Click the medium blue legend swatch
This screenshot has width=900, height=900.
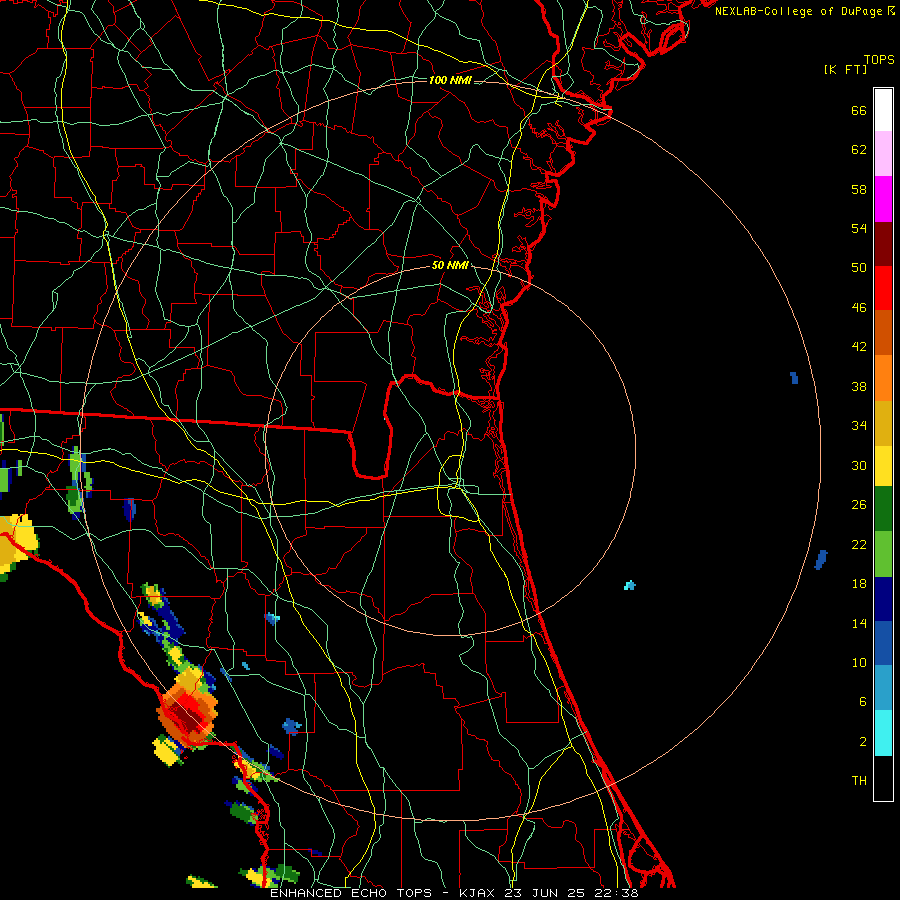[x=883, y=643]
